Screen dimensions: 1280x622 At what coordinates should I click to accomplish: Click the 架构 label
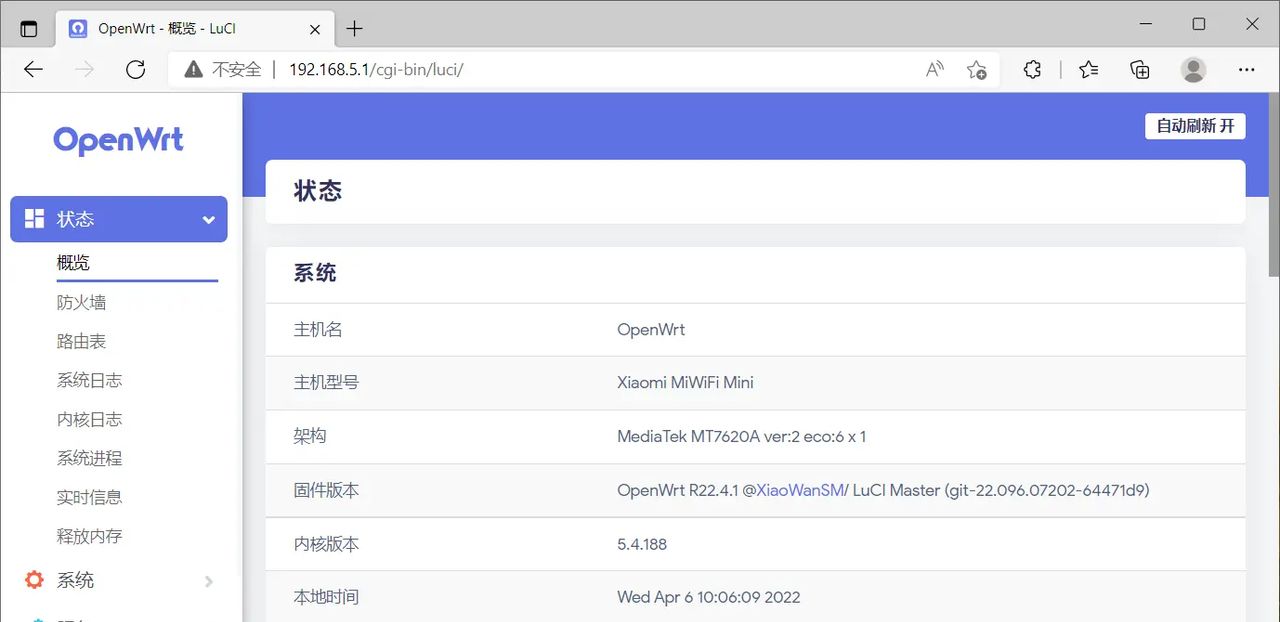[310, 436]
